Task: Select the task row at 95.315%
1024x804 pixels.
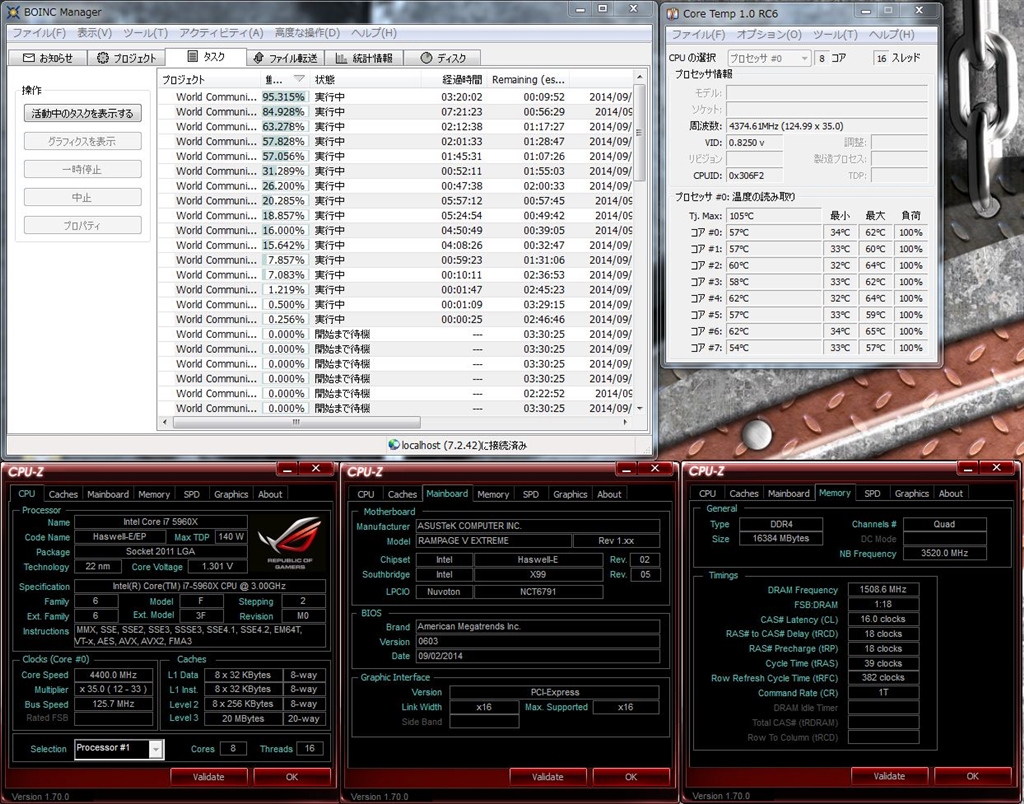Action: [x=396, y=97]
